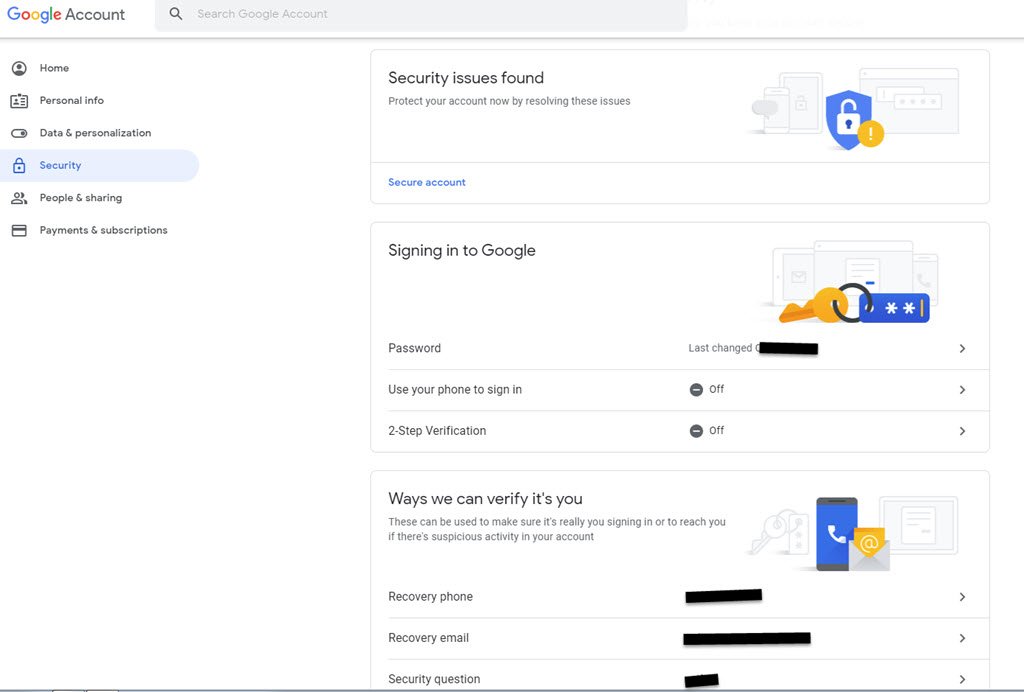This screenshot has width=1024, height=692.
Task: Click the People & sharing icon
Action: pos(19,198)
